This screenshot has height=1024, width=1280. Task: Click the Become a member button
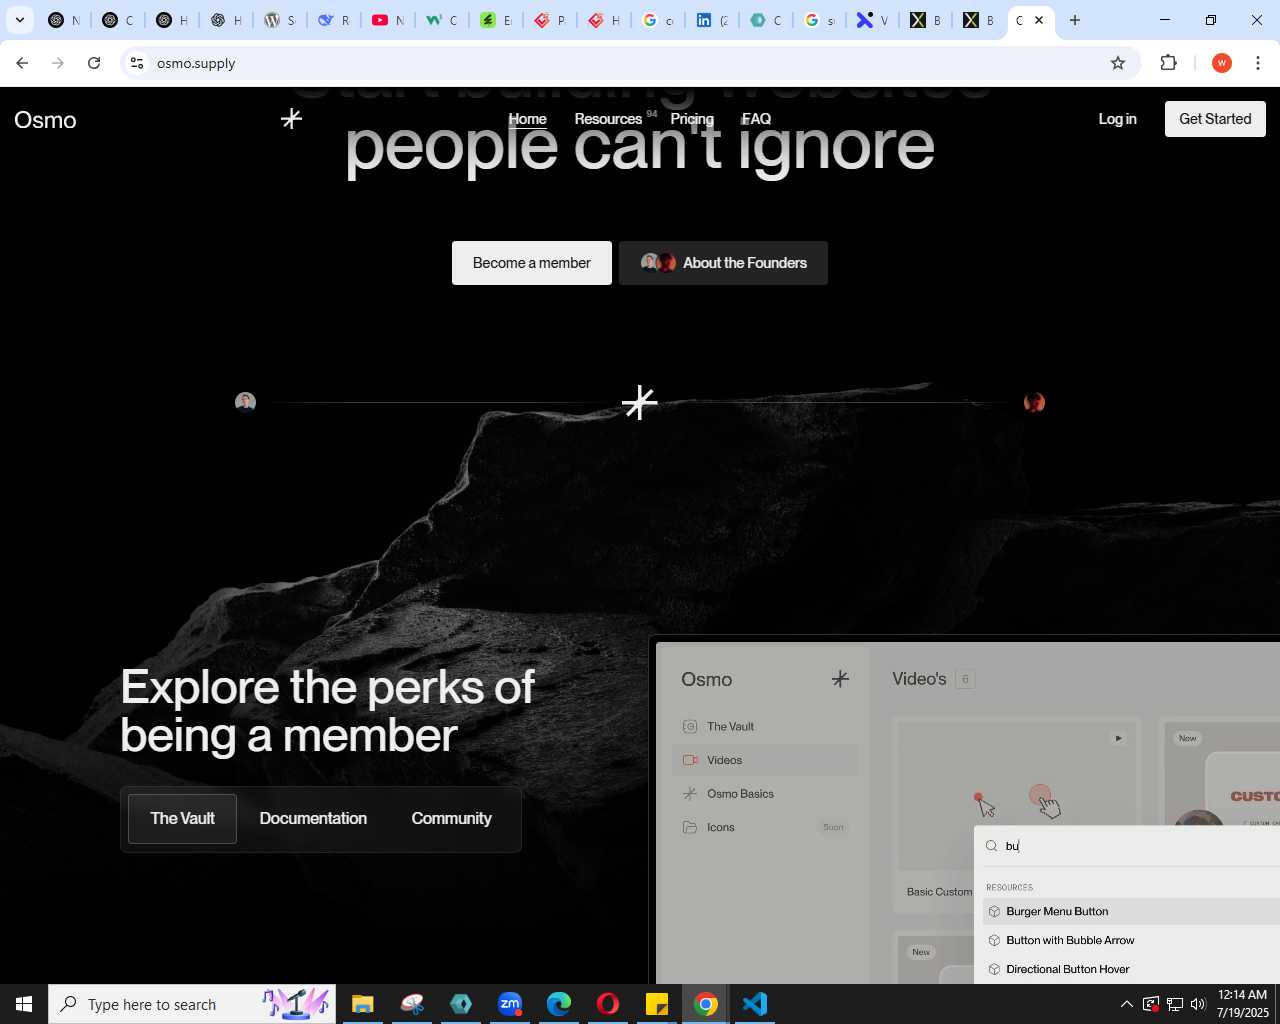click(532, 263)
